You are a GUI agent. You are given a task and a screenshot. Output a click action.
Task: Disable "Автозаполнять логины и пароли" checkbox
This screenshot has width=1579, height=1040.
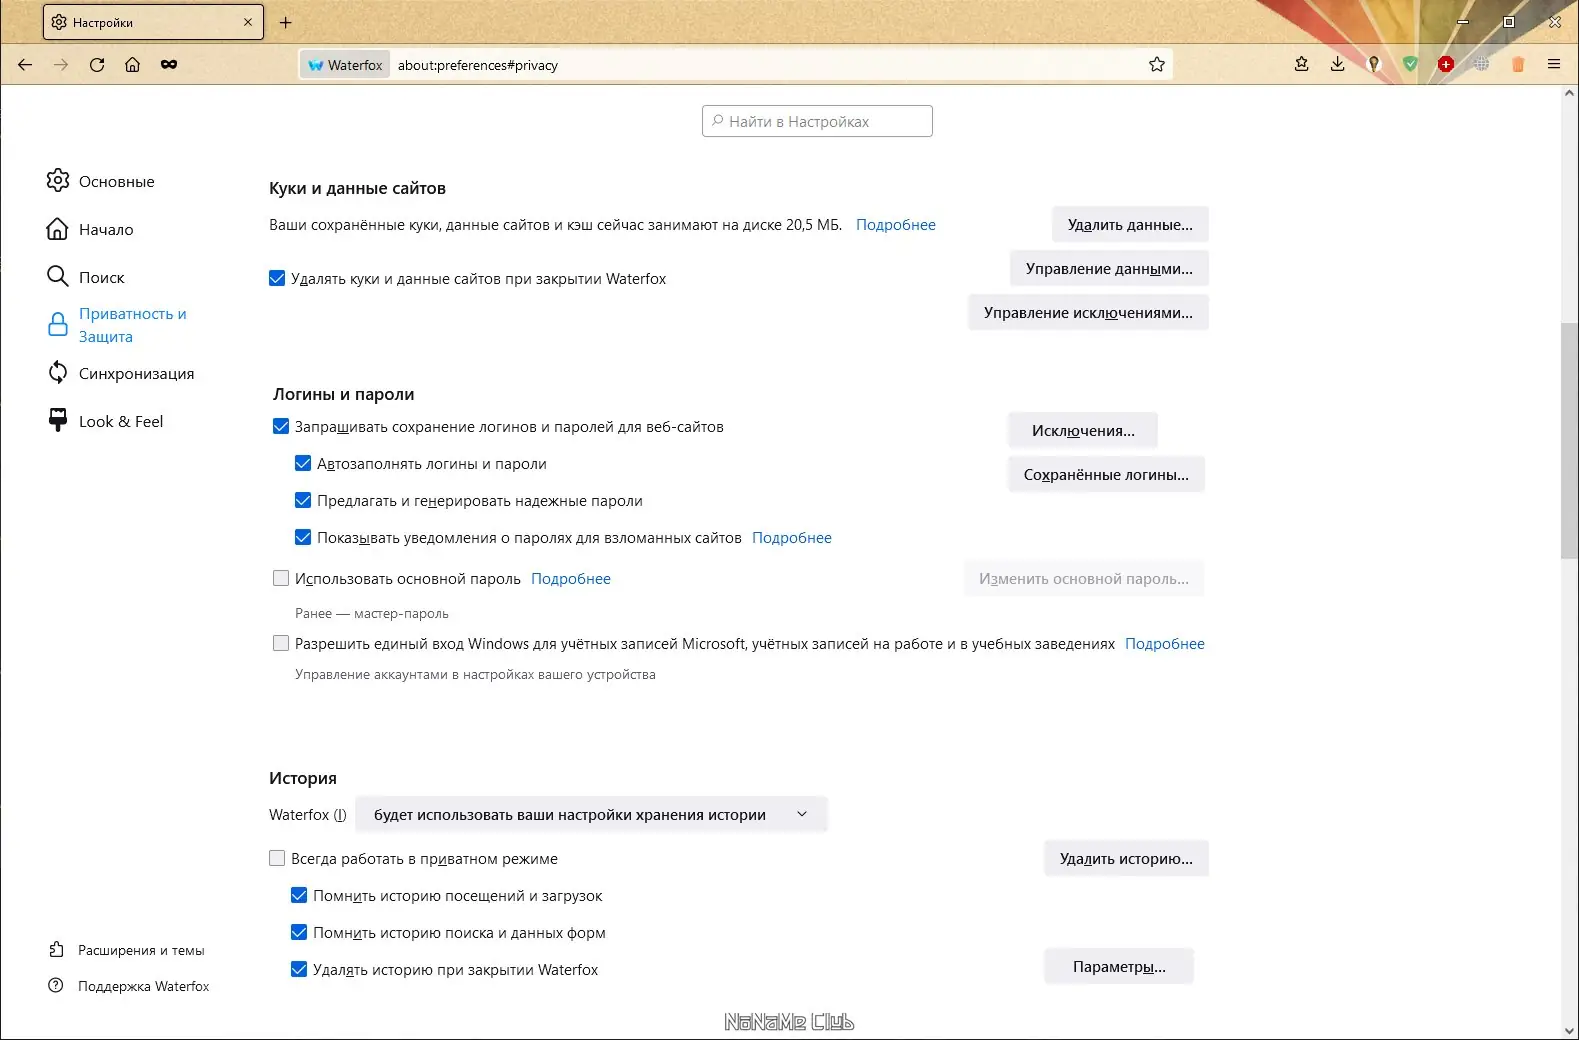coord(303,464)
